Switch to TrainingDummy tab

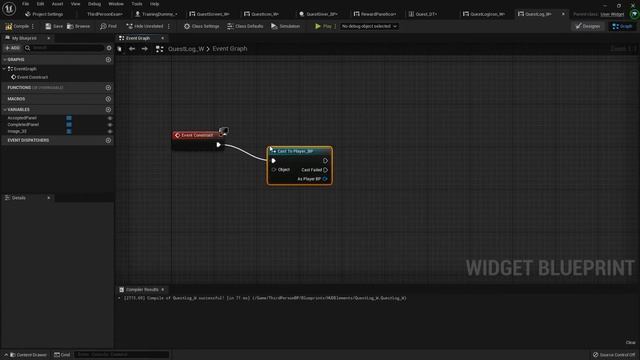click(157, 14)
